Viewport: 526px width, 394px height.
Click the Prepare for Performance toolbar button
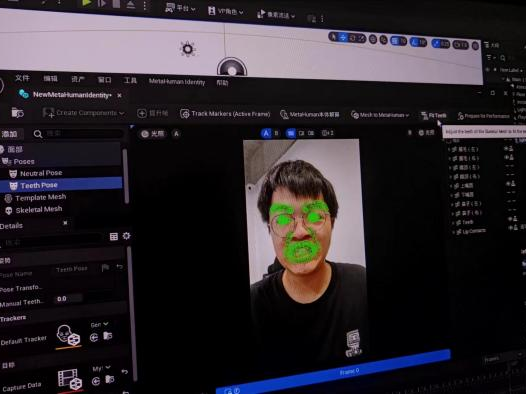tap(483, 116)
